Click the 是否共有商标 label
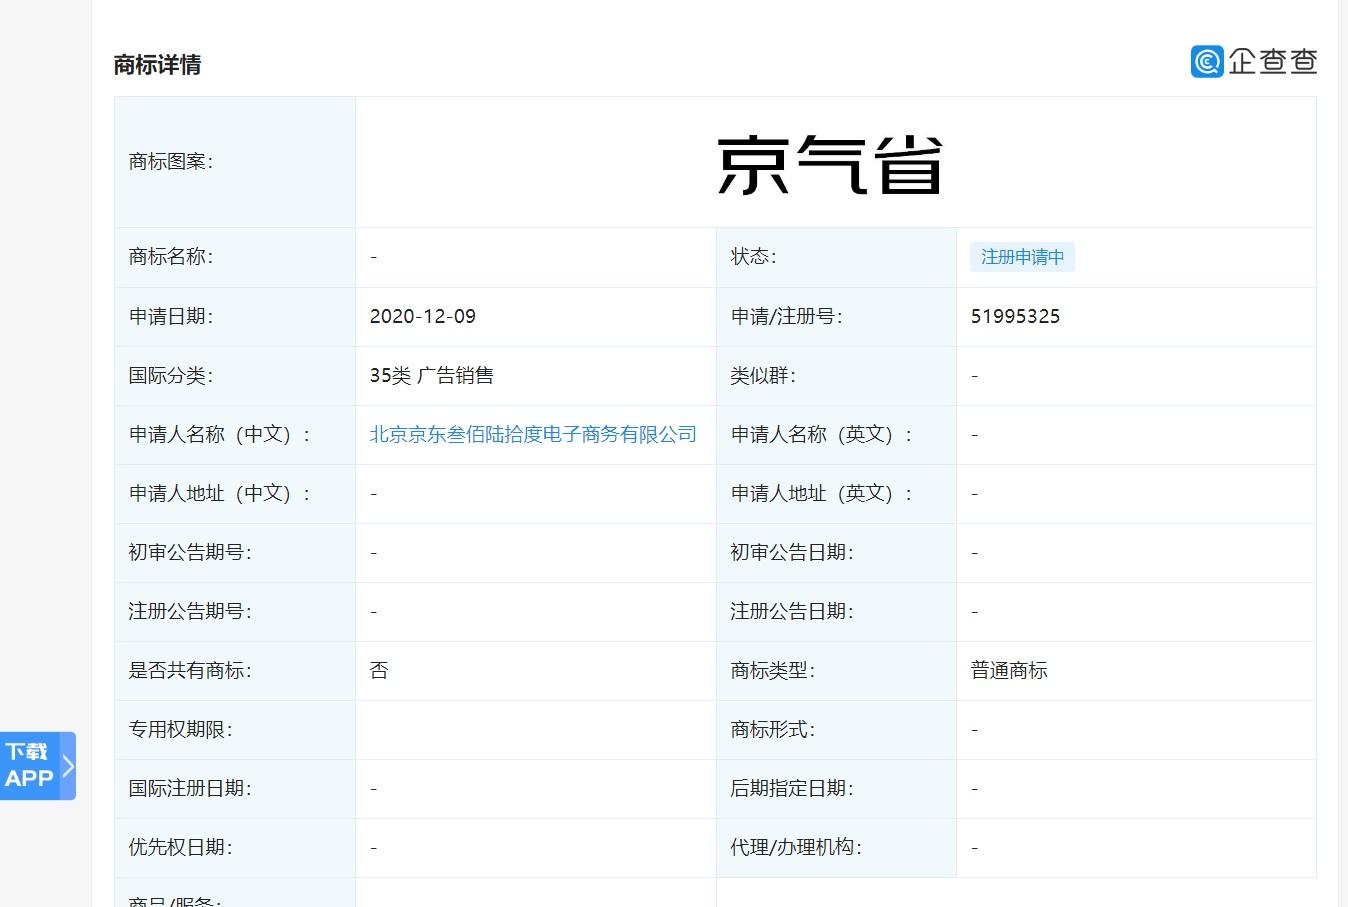Screen dimensions: 1348x907 pos(190,671)
